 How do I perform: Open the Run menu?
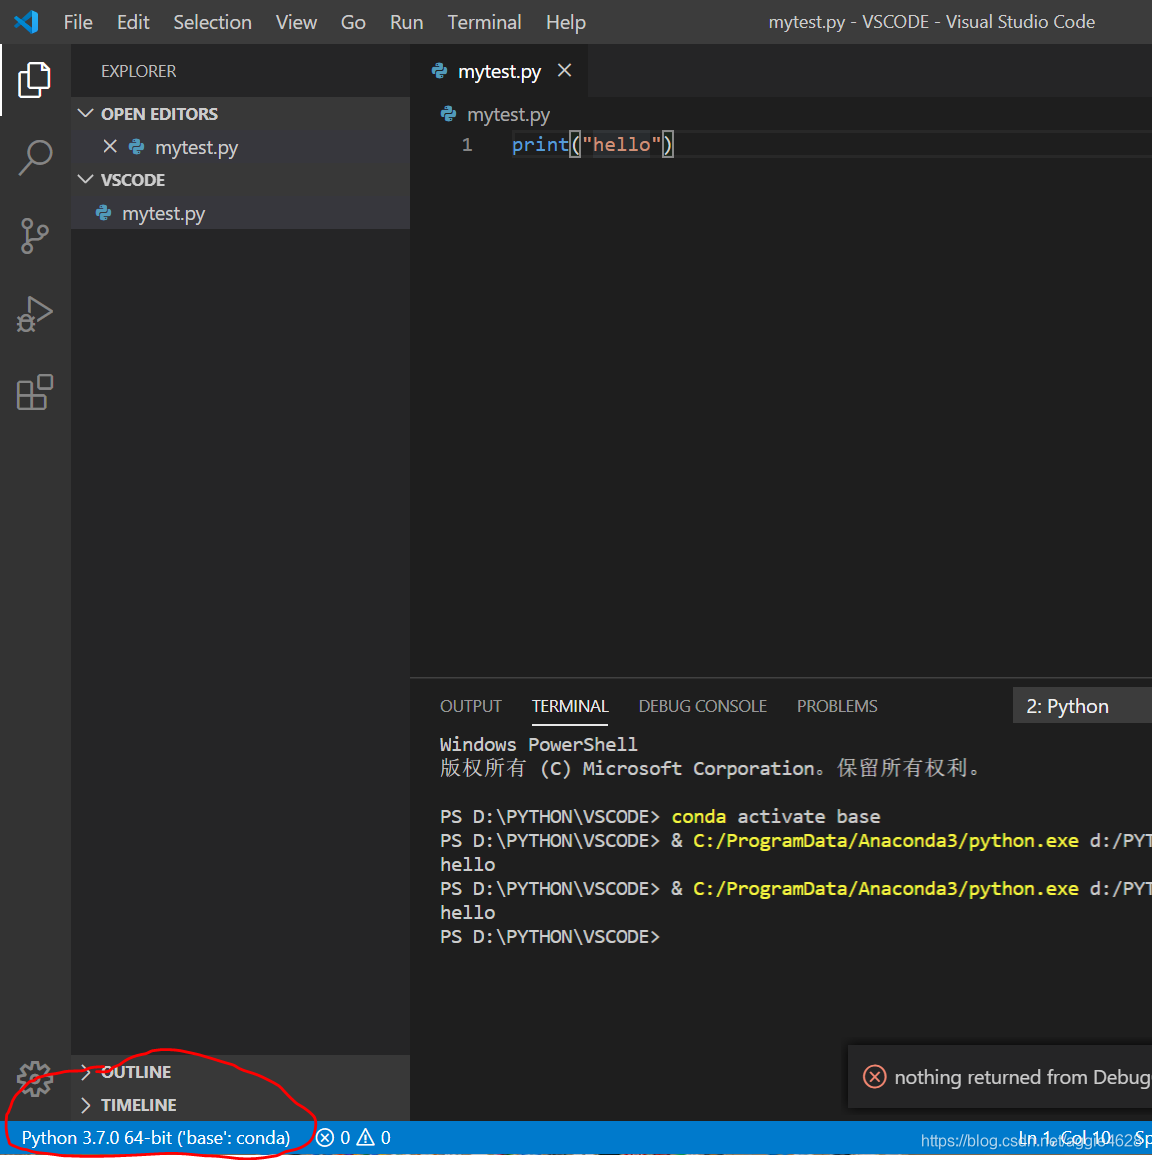406,22
